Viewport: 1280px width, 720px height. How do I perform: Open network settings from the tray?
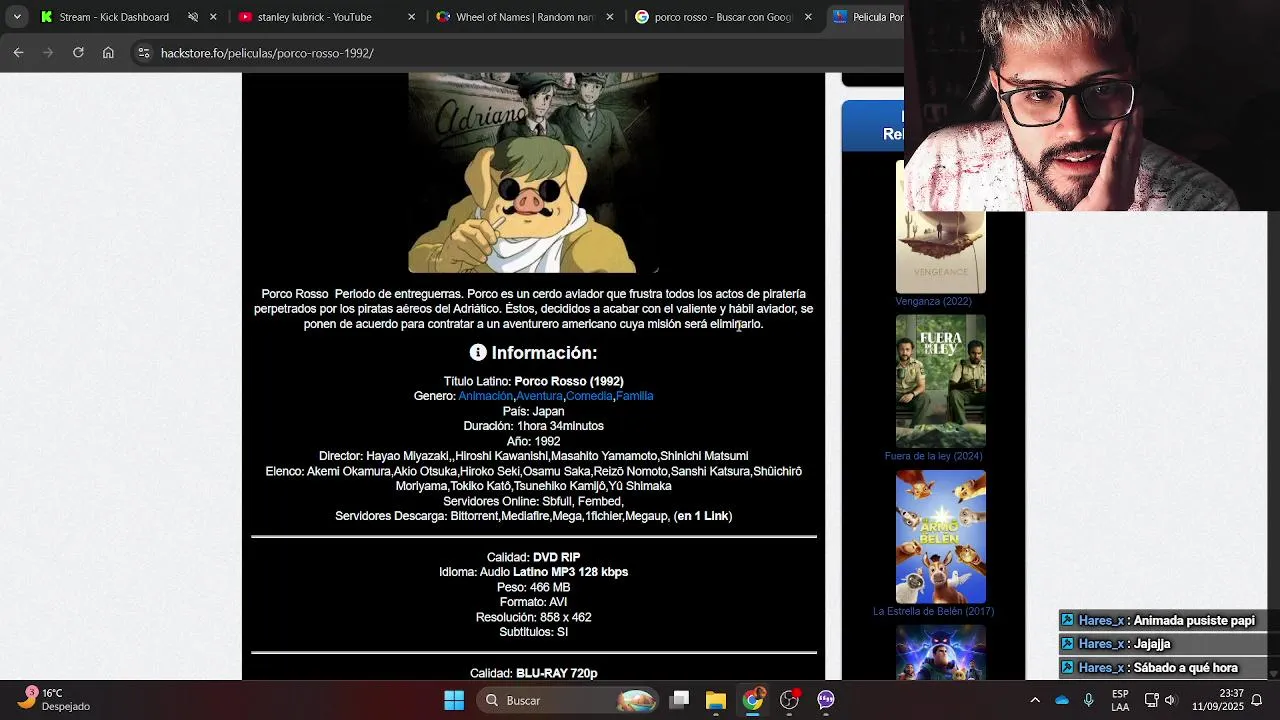tap(1152, 700)
